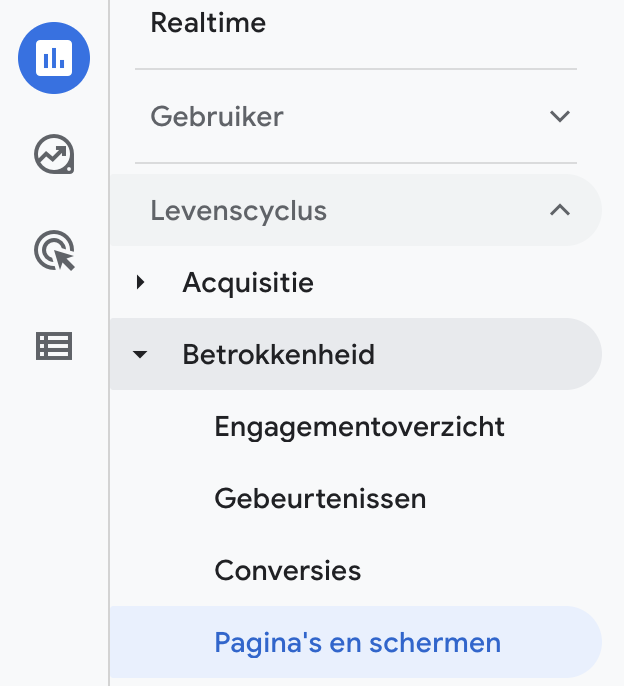
Task: Expand the Gebruiker section chevron
Action: pos(560,117)
